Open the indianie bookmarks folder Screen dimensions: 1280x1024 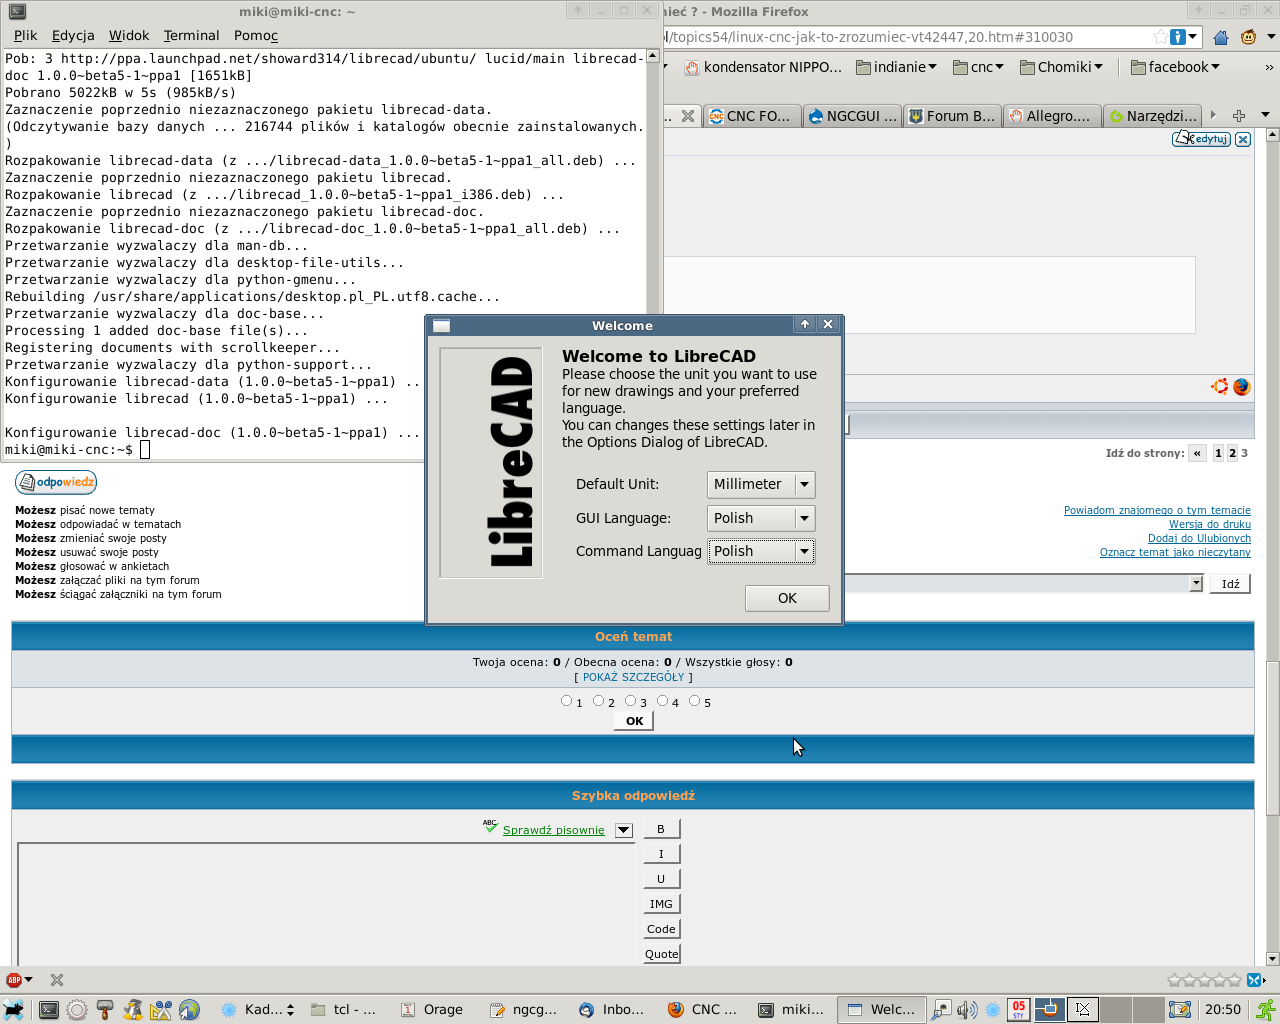coord(897,67)
